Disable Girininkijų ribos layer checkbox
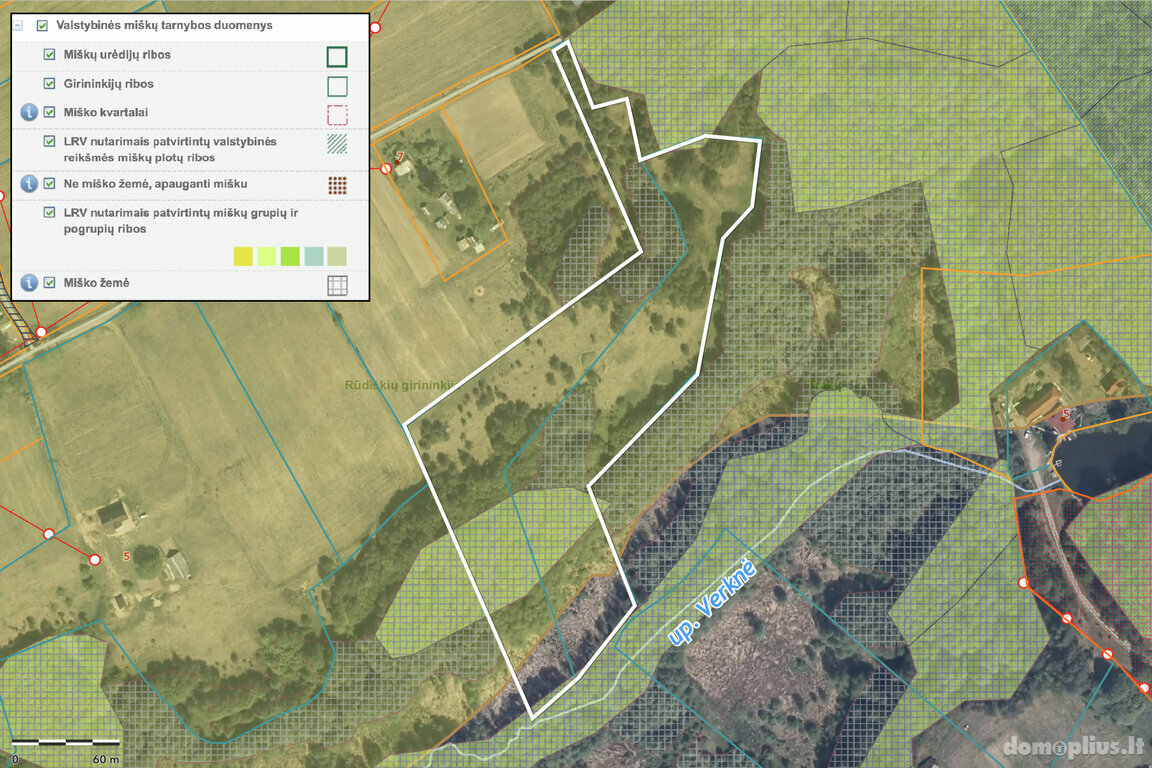 pyautogui.click(x=49, y=84)
